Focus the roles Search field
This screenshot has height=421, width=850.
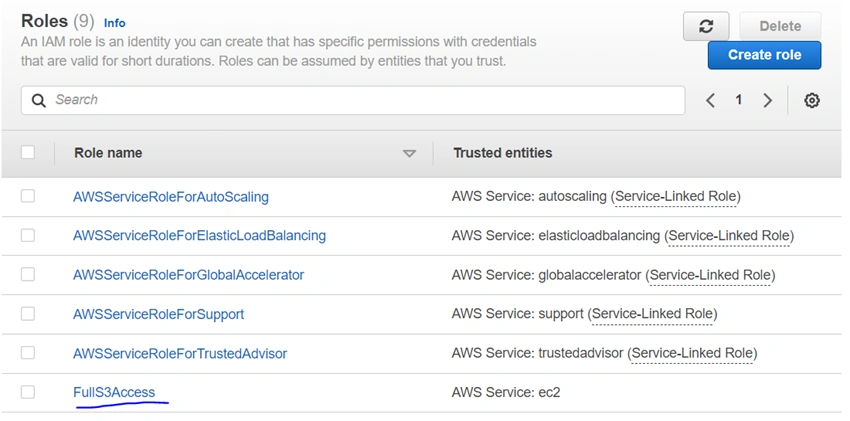coord(353,100)
